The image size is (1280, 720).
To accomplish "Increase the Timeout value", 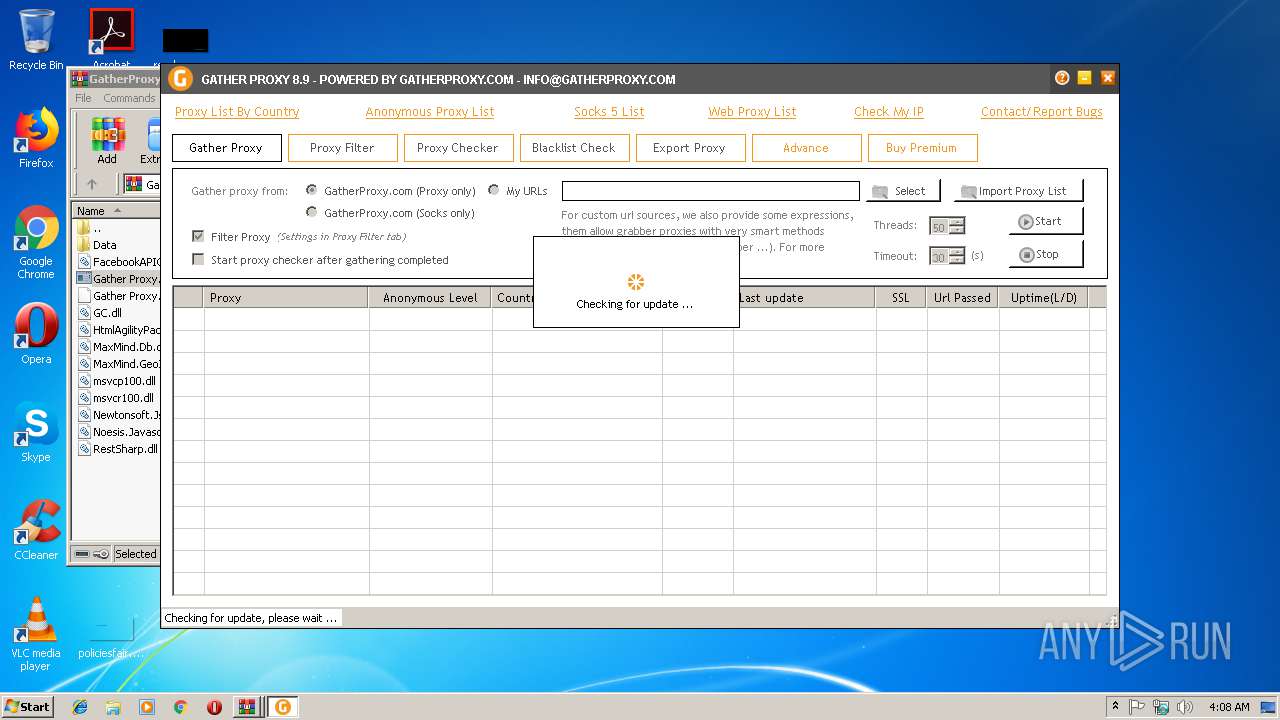I will coord(957,252).
